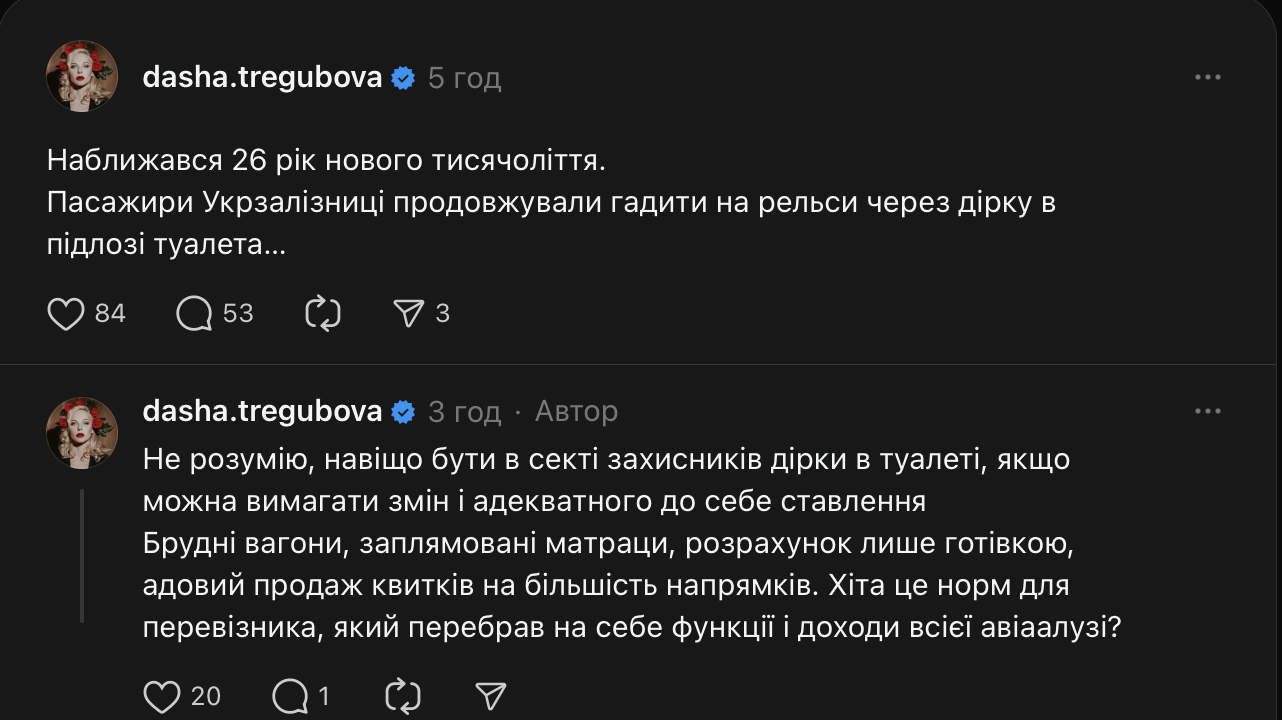Click verified badge on reply post
This screenshot has width=1282, height=720.
tap(403, 411)
